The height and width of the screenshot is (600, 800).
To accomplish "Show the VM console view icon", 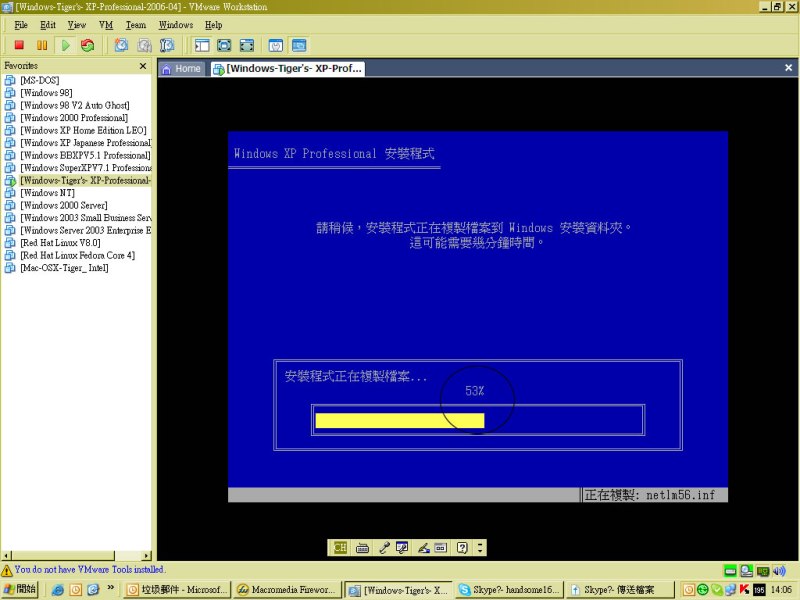I will tap(299, 45).
